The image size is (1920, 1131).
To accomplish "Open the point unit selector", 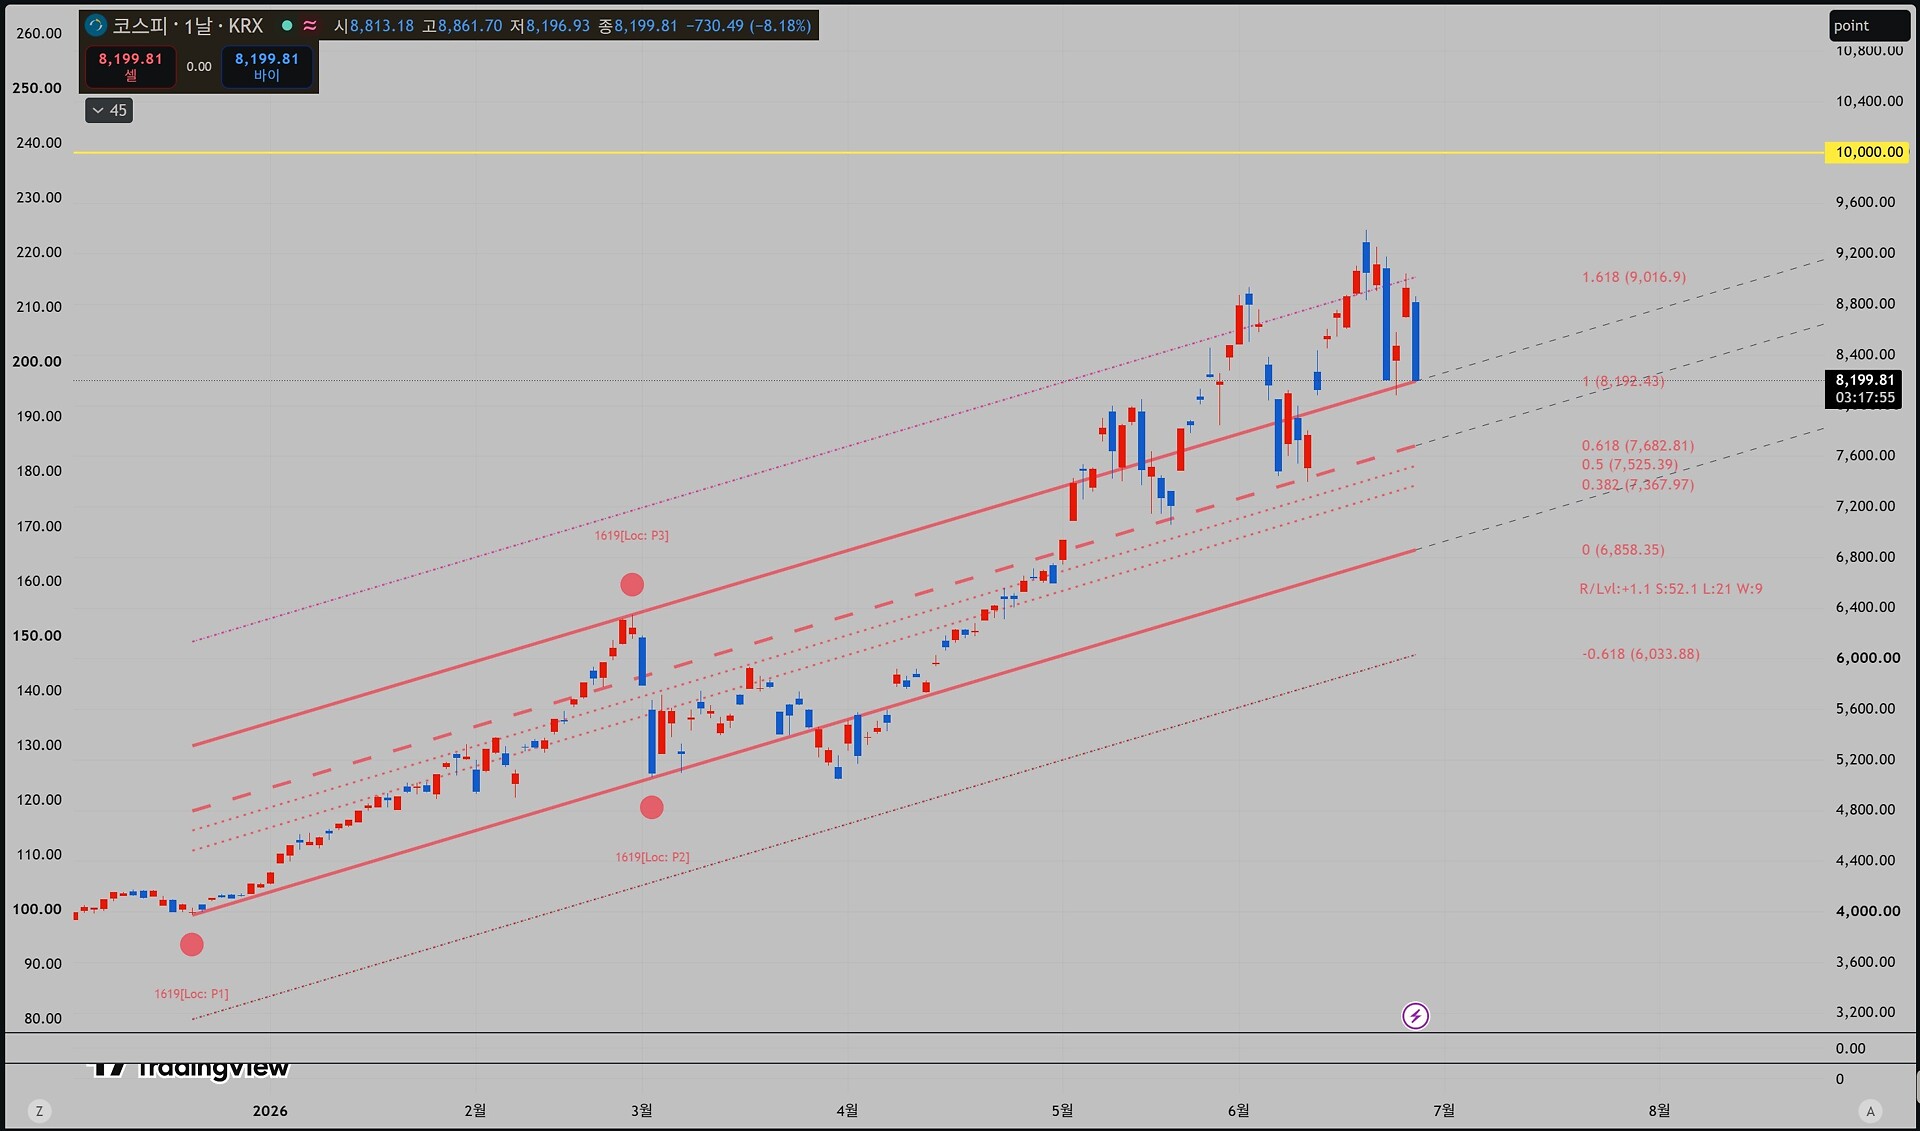I will (1869, 26).
